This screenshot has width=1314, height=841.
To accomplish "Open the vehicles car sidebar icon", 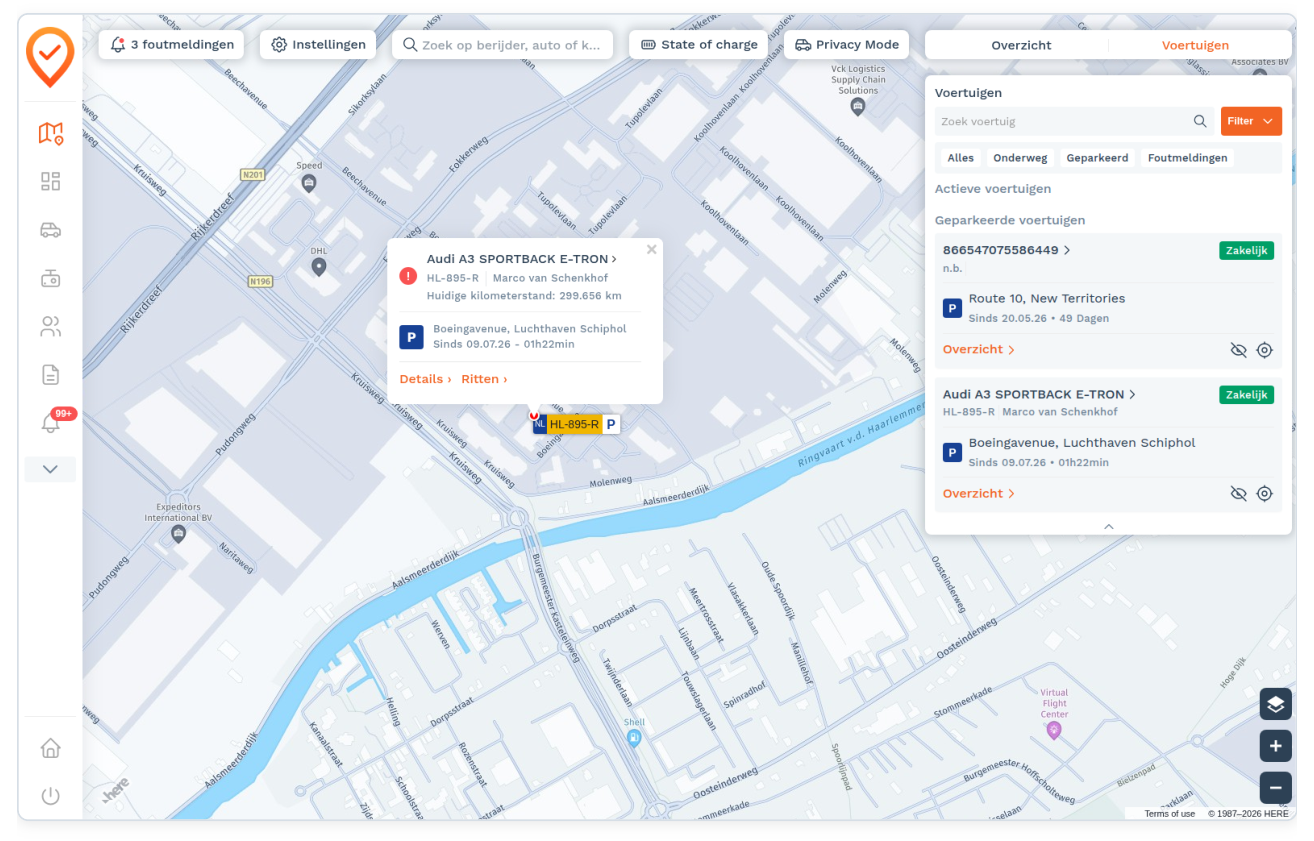I will pyautogui.click(x=50, y=230).
